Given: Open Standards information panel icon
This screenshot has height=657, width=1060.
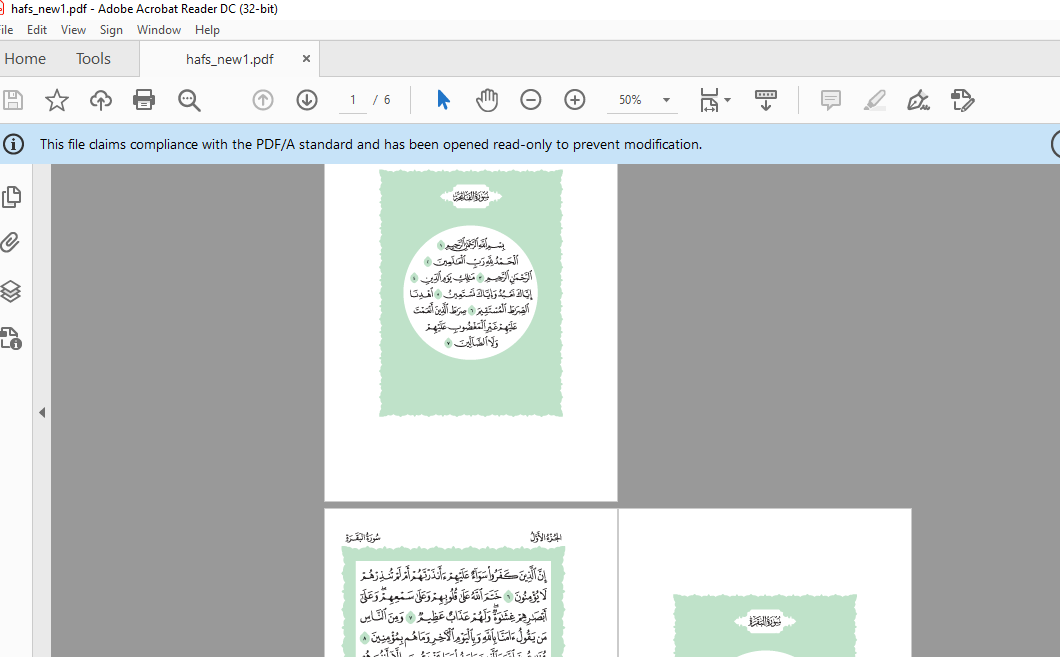Looking at the screenshot, I should pos(11,338).
